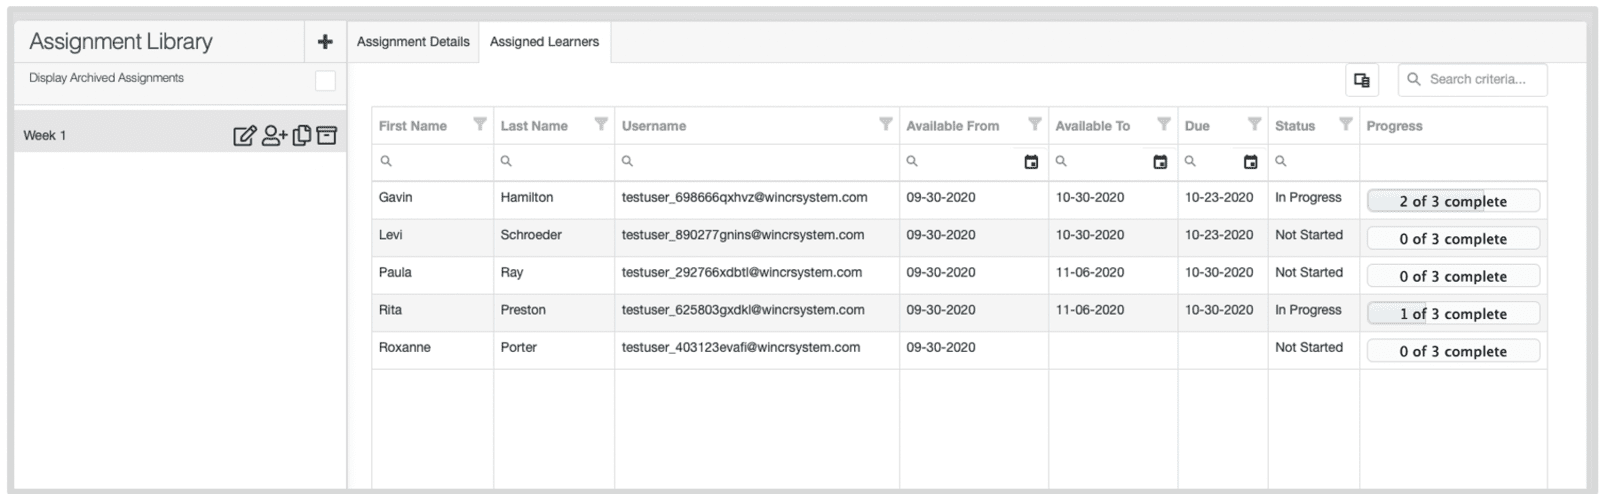The image size is (1600, 494).
Task: Click the copy icon for Week 1
Action: (301, 136)
